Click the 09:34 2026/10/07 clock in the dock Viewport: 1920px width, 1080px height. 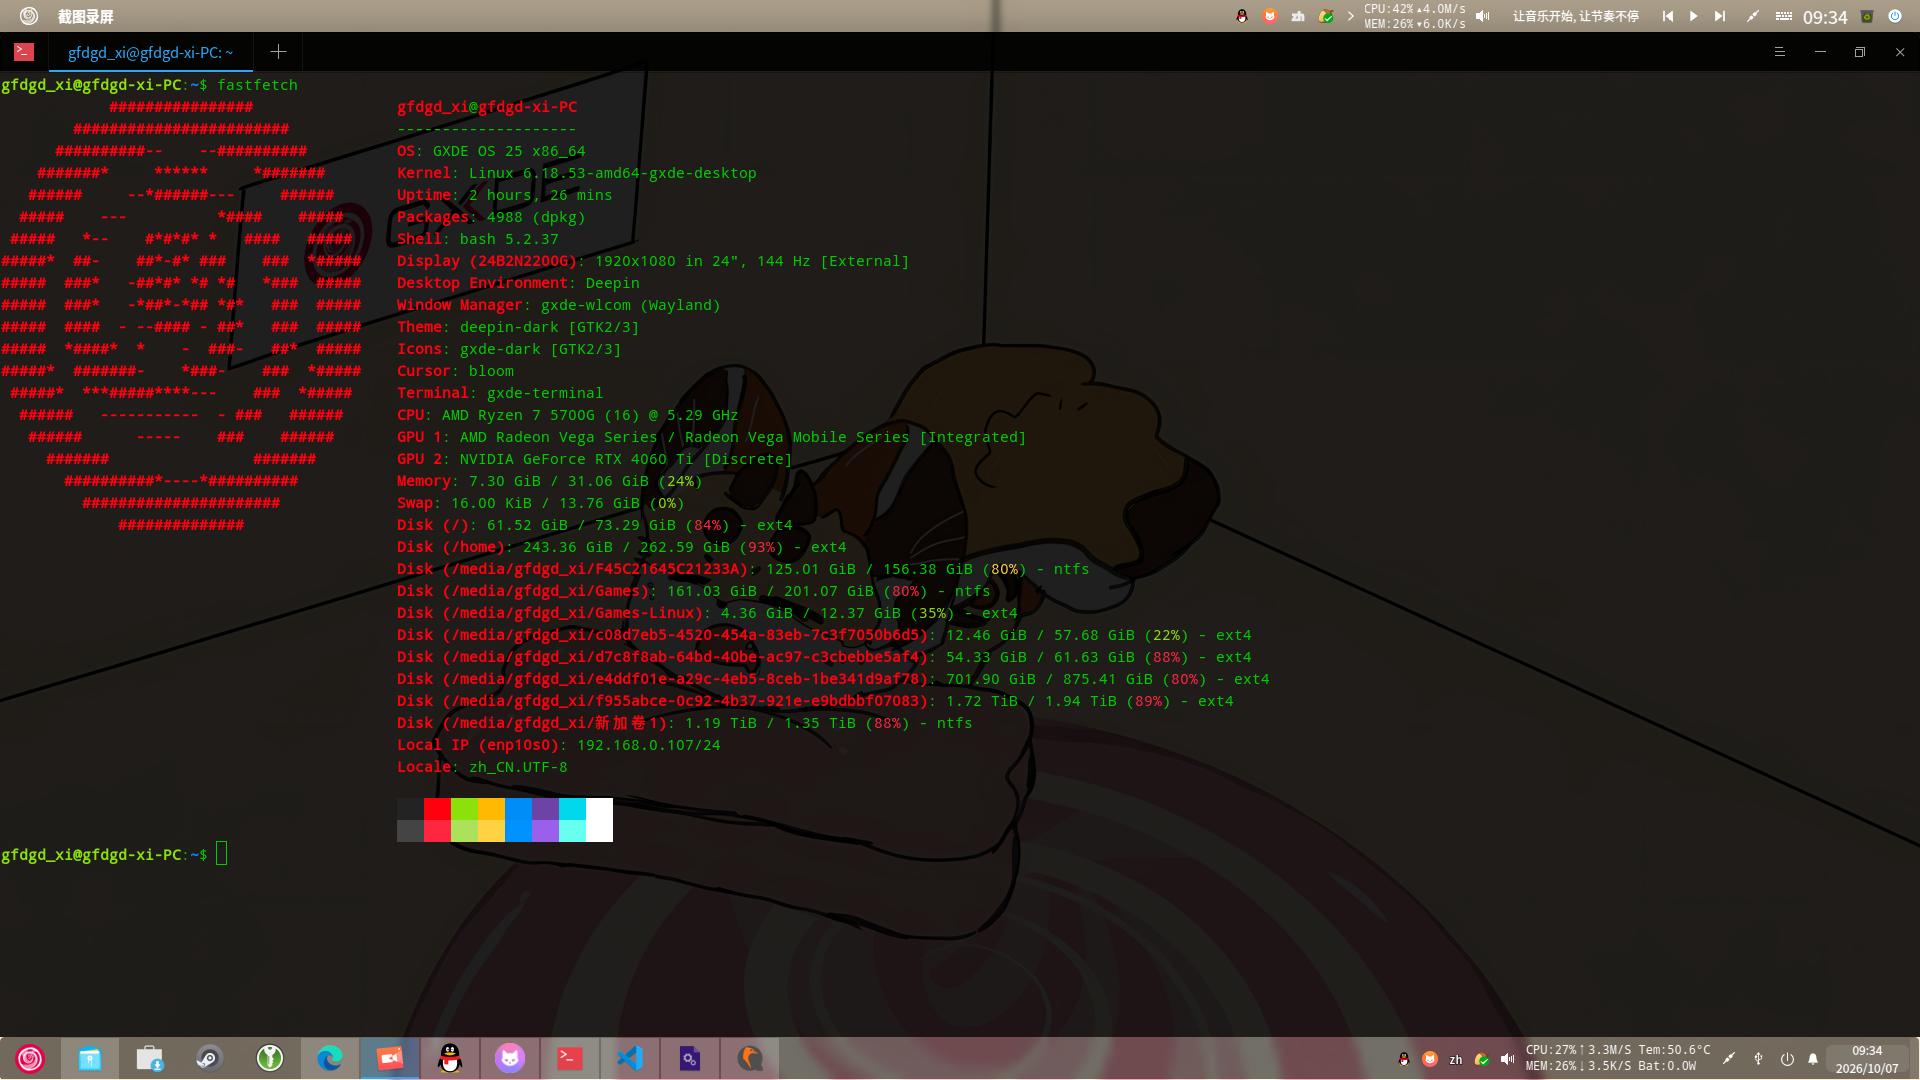click(1867, 1059)
